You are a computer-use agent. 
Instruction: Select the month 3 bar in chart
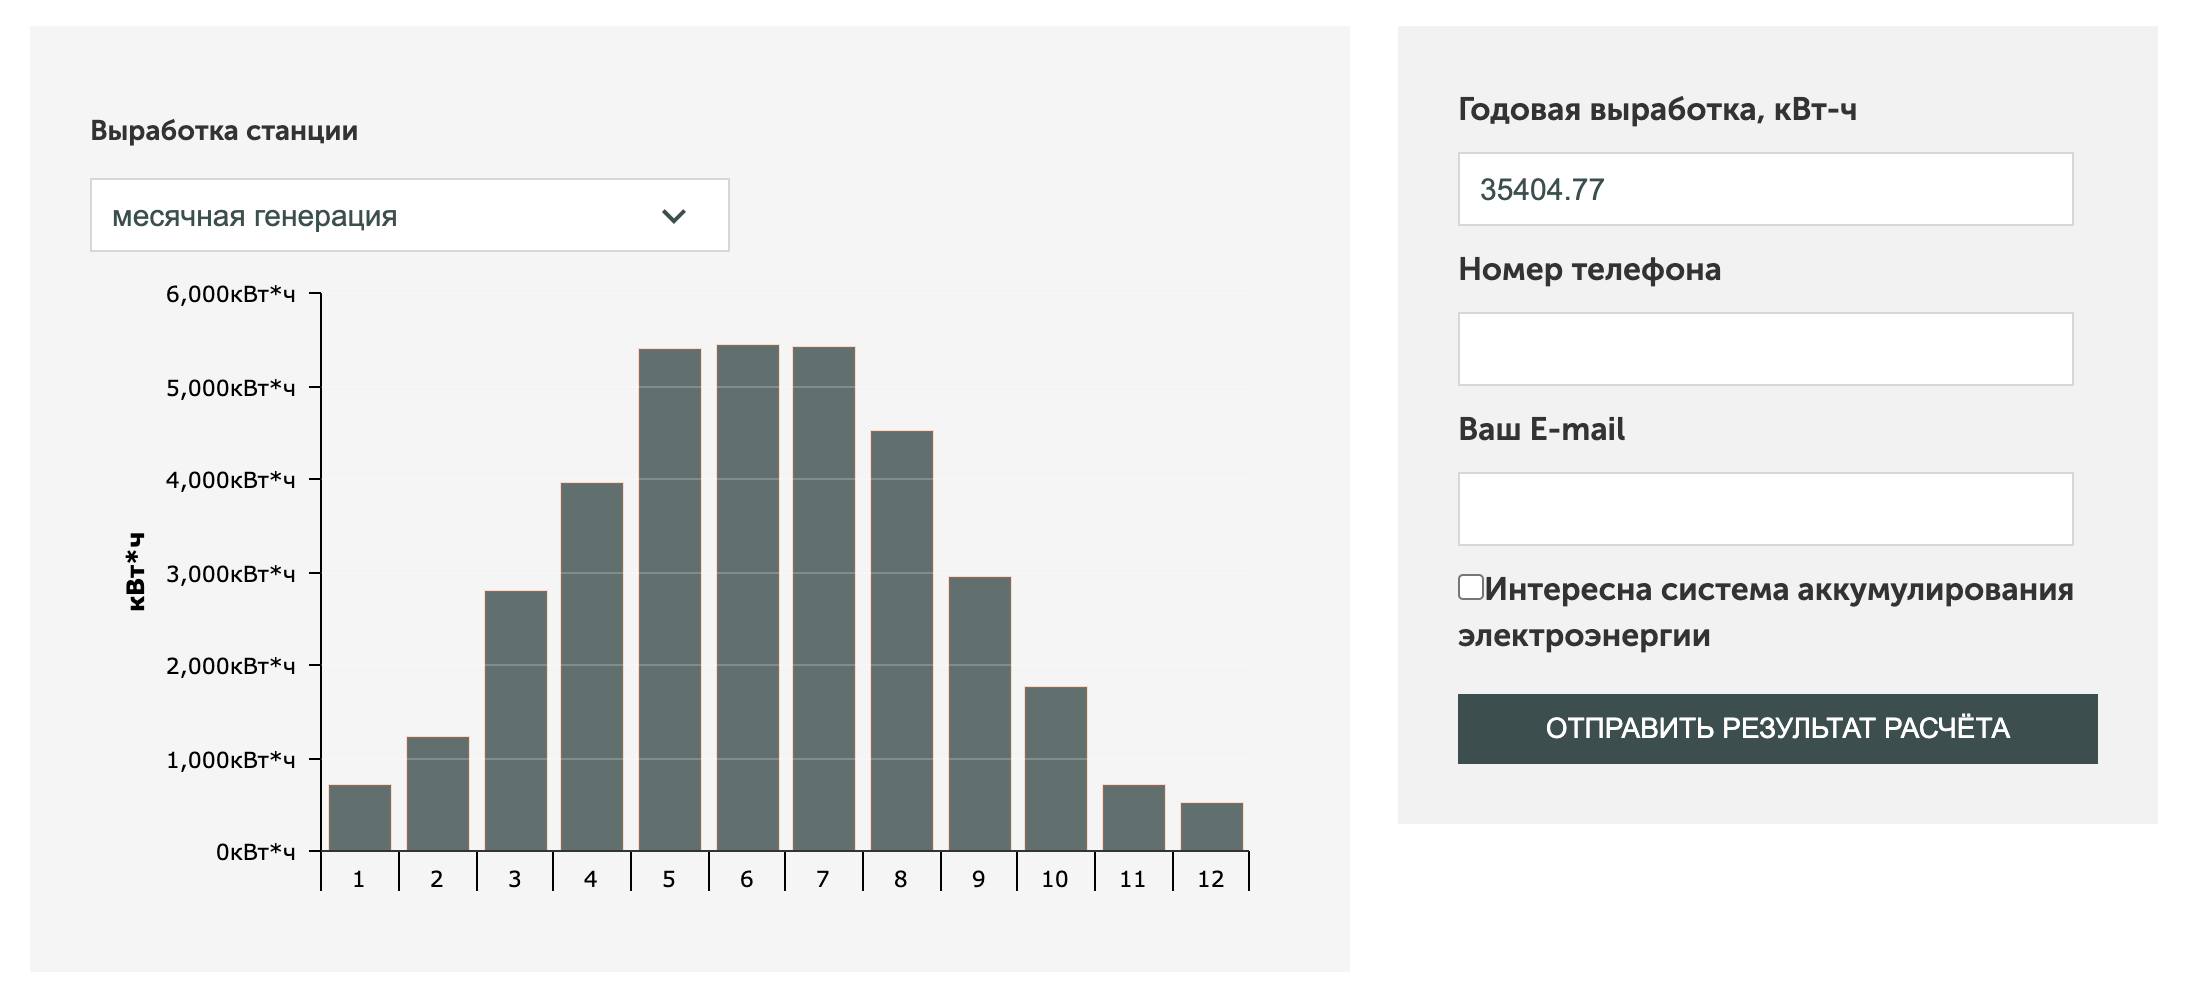coord(516,721)
